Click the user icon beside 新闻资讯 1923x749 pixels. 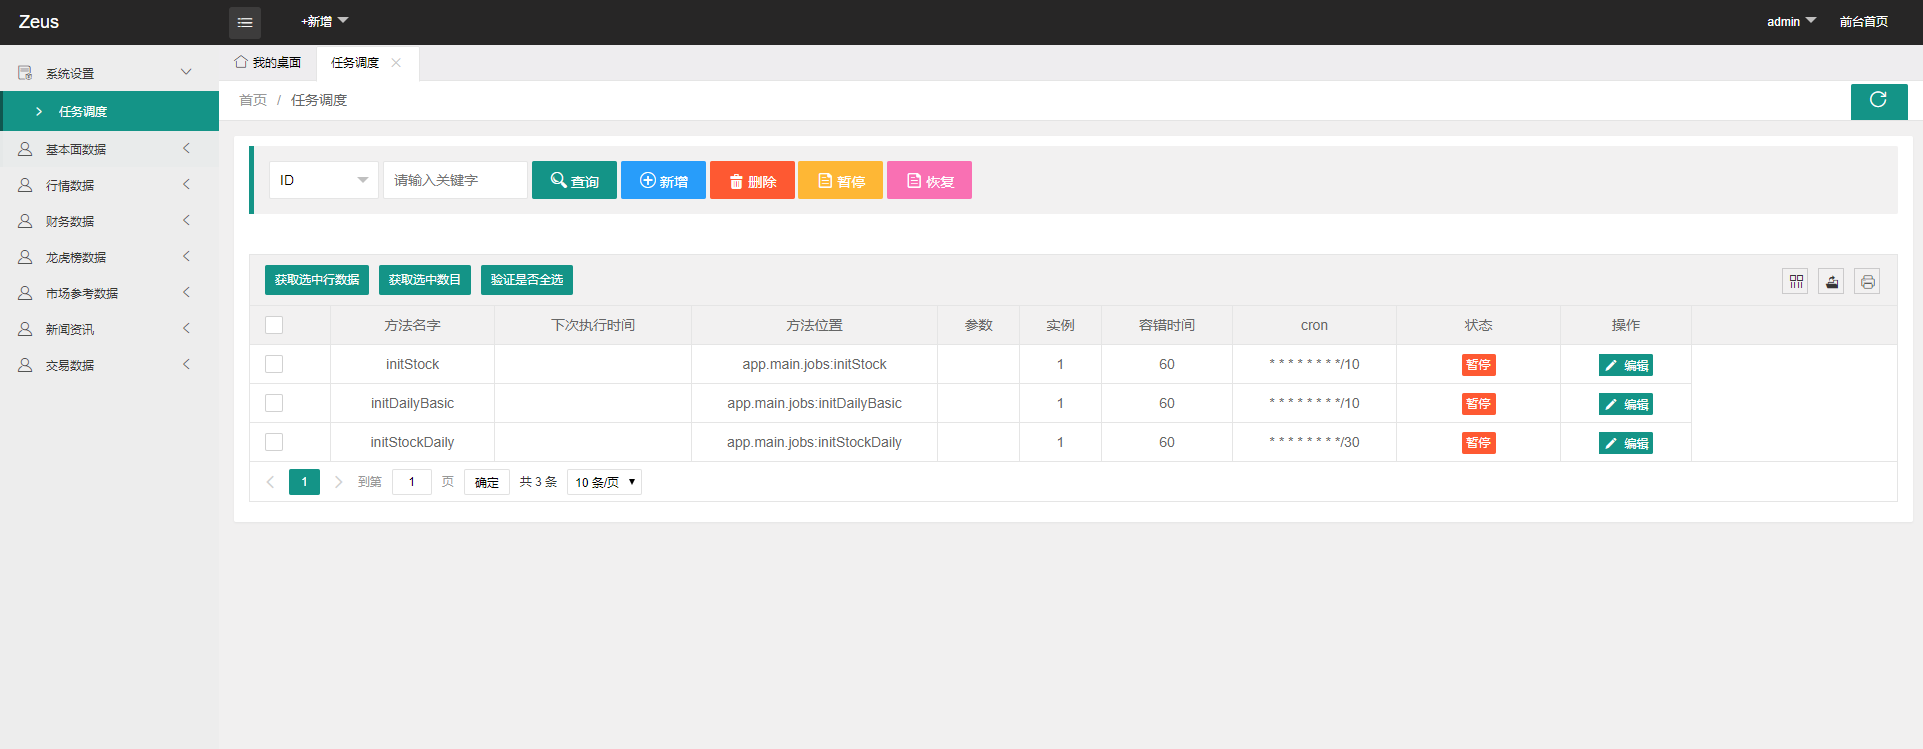point(25,329)
